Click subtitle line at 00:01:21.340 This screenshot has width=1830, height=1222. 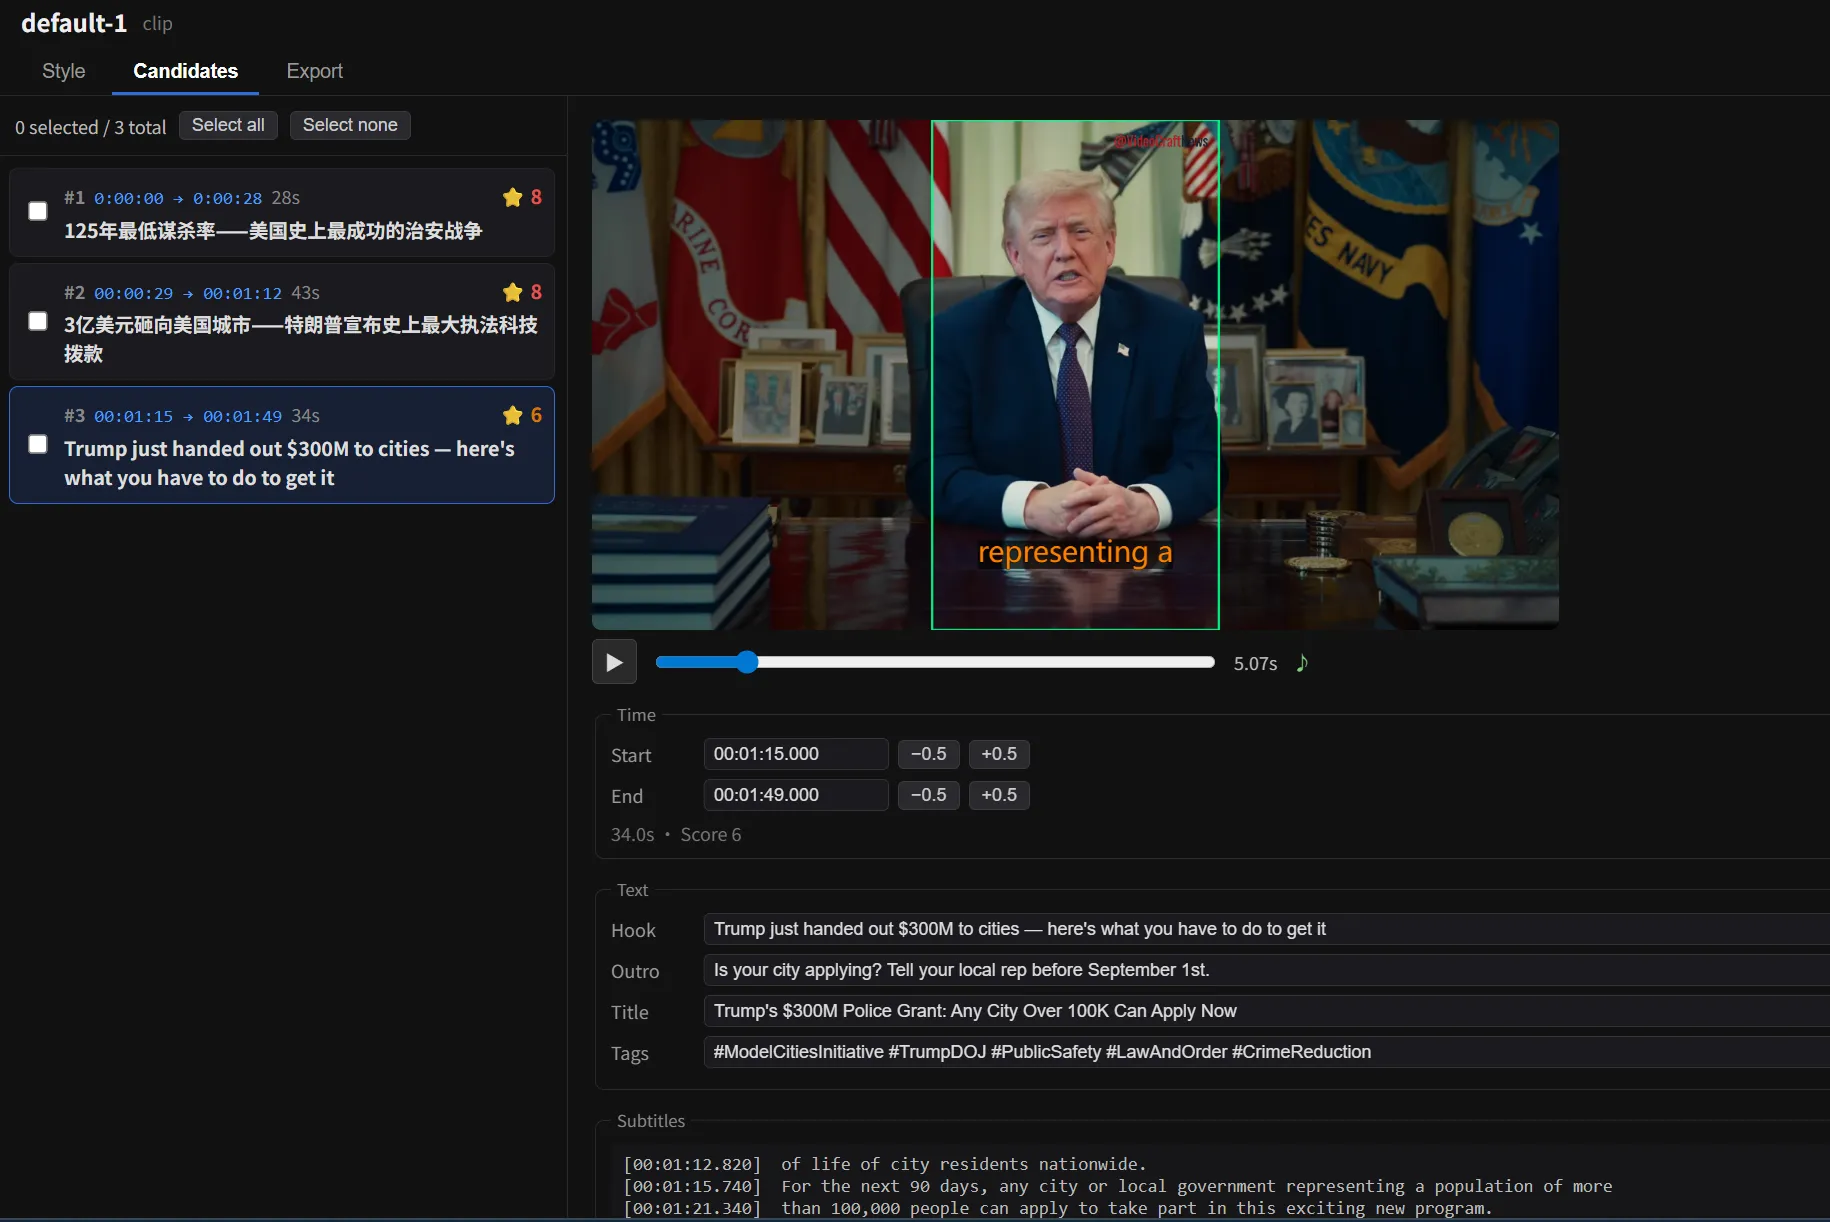(1057, 1208)
